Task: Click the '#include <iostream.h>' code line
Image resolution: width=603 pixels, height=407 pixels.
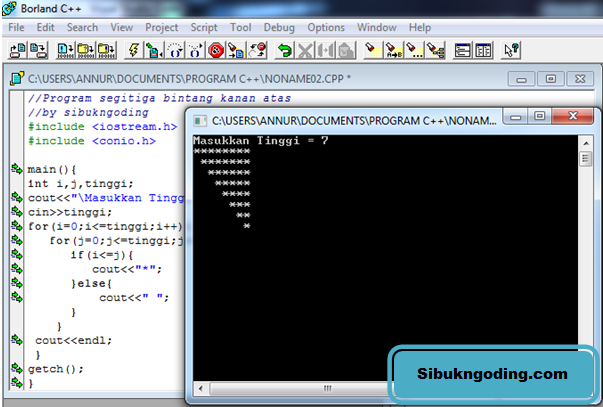Action: (102, 127)
